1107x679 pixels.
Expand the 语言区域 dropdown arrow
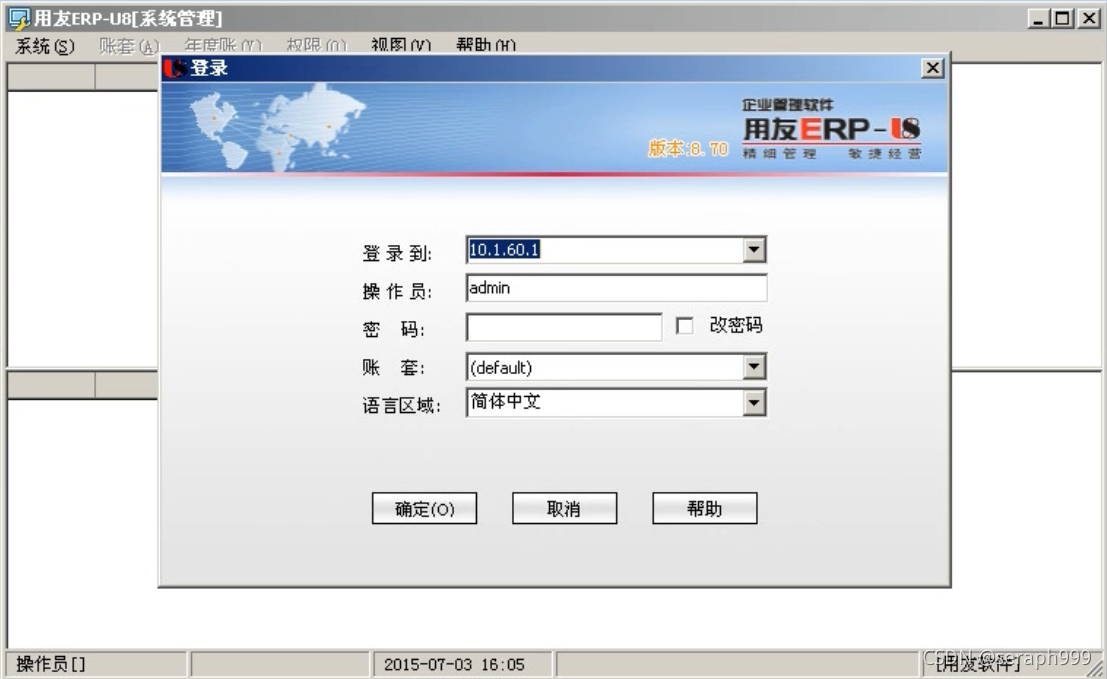(754, 403)
